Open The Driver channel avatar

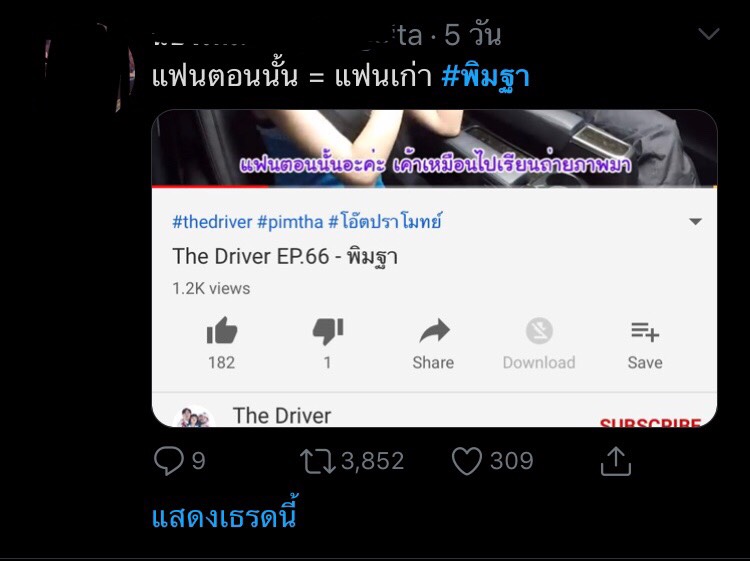193,416
